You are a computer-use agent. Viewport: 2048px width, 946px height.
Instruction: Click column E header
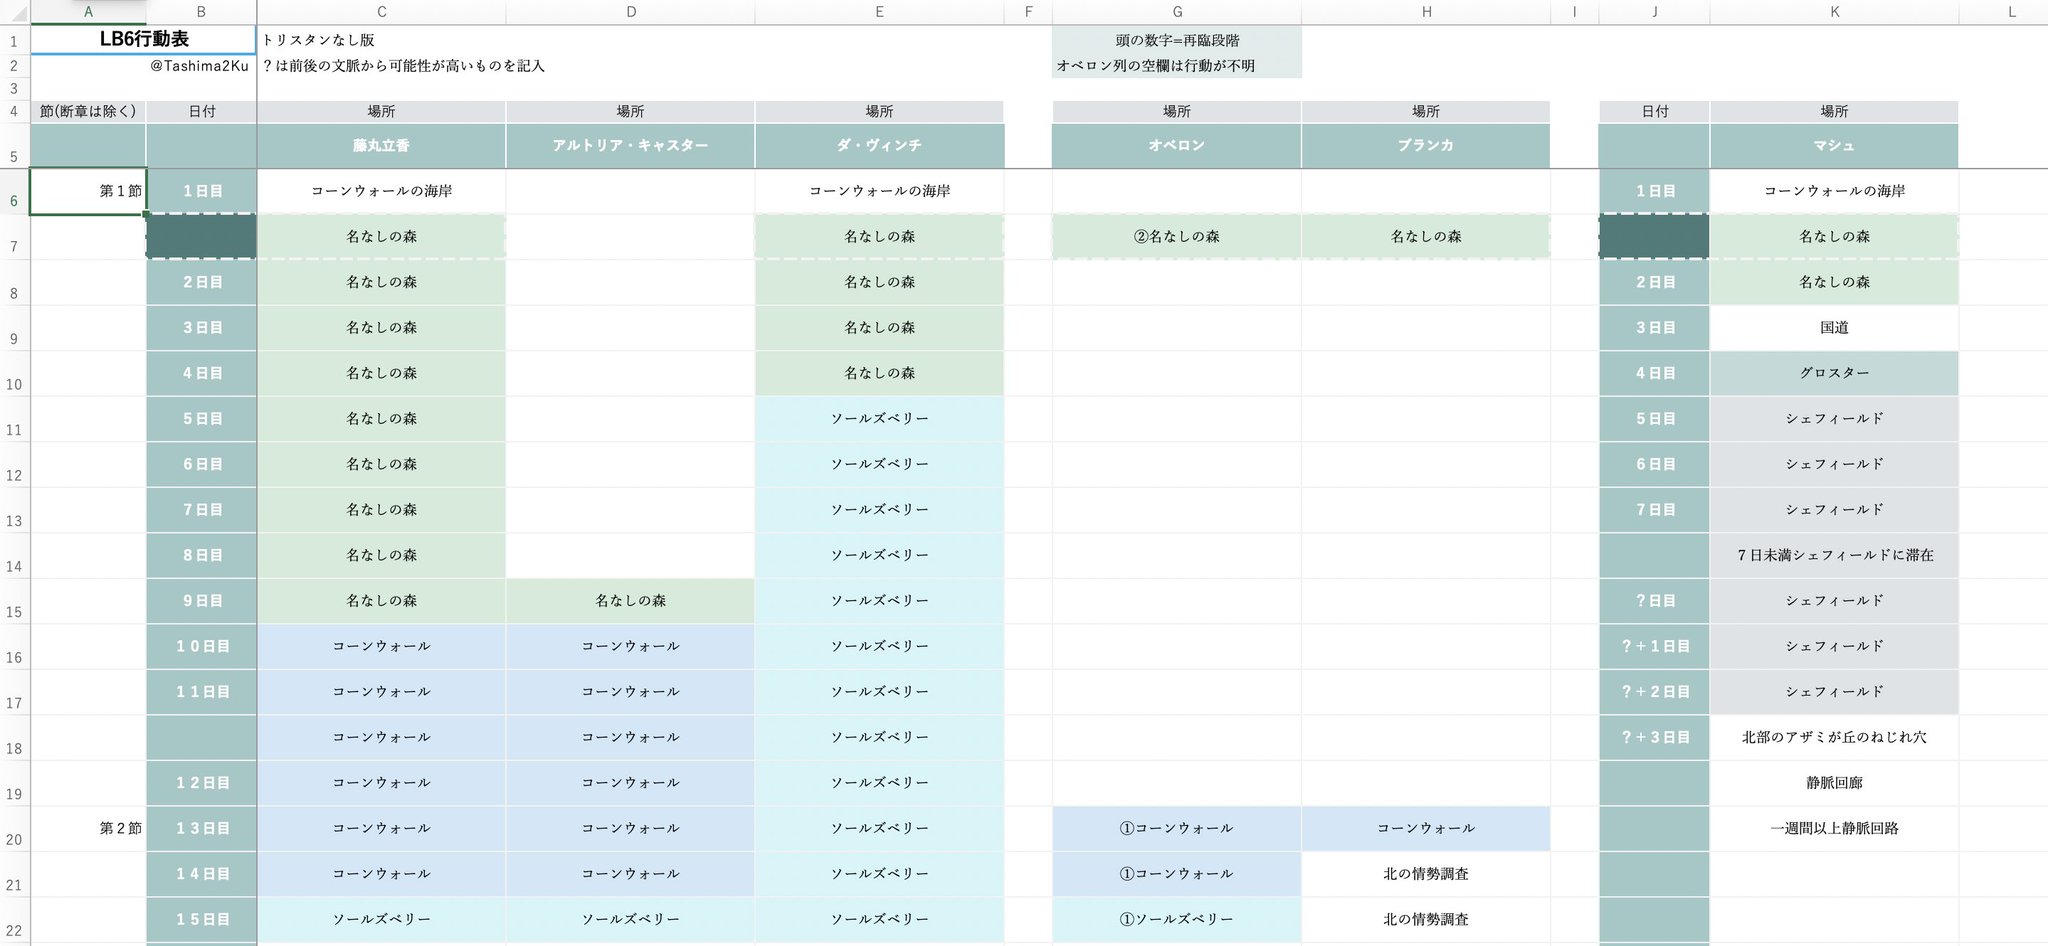(879, 12)
